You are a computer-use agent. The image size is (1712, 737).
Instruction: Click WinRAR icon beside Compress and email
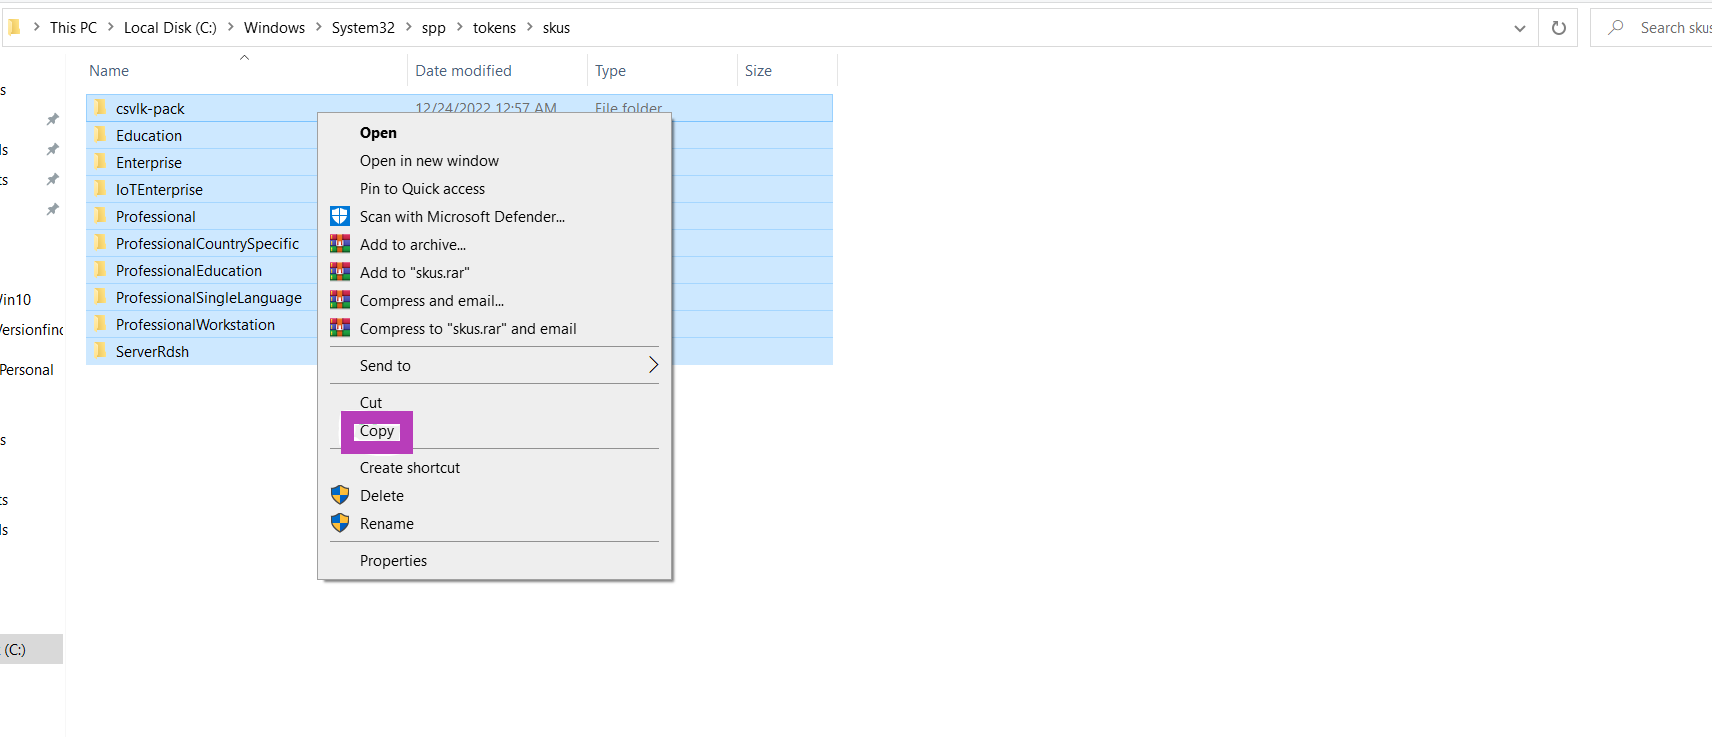(x=340, y=300)
